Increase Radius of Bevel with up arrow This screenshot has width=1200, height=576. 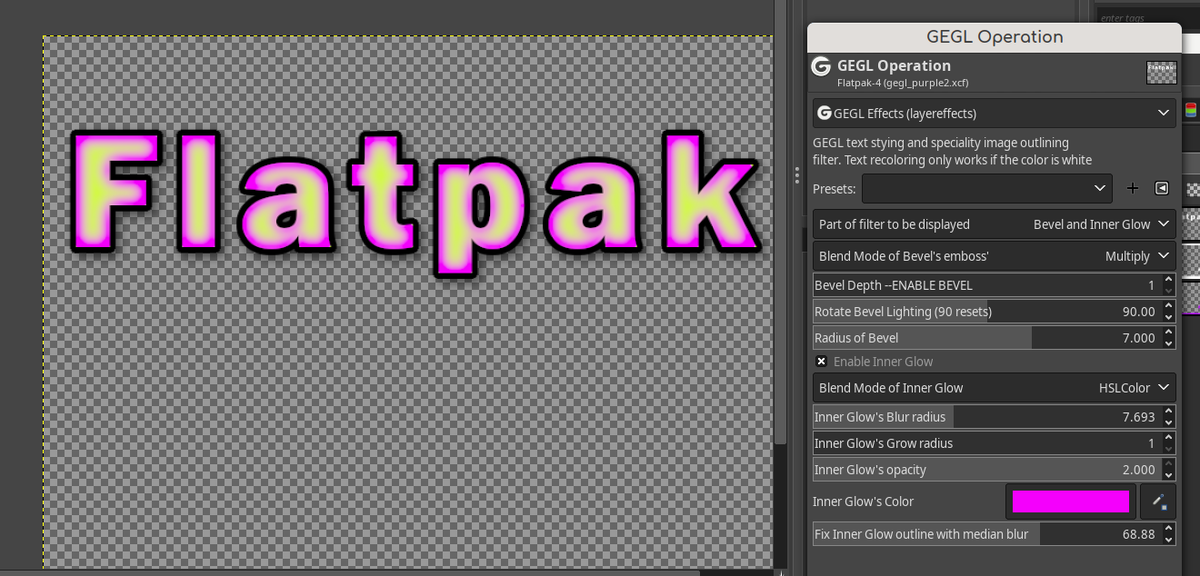click(1168, 332)
